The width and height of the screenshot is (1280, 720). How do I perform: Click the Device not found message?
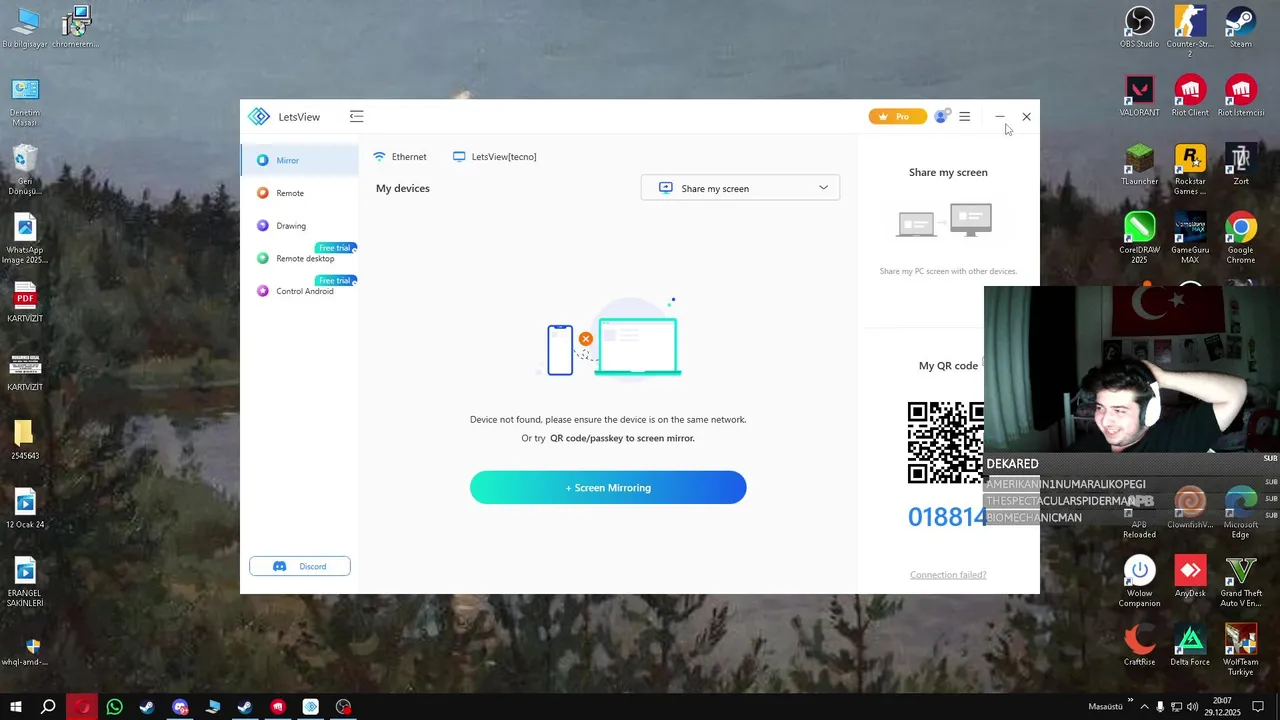coord(608,420)
